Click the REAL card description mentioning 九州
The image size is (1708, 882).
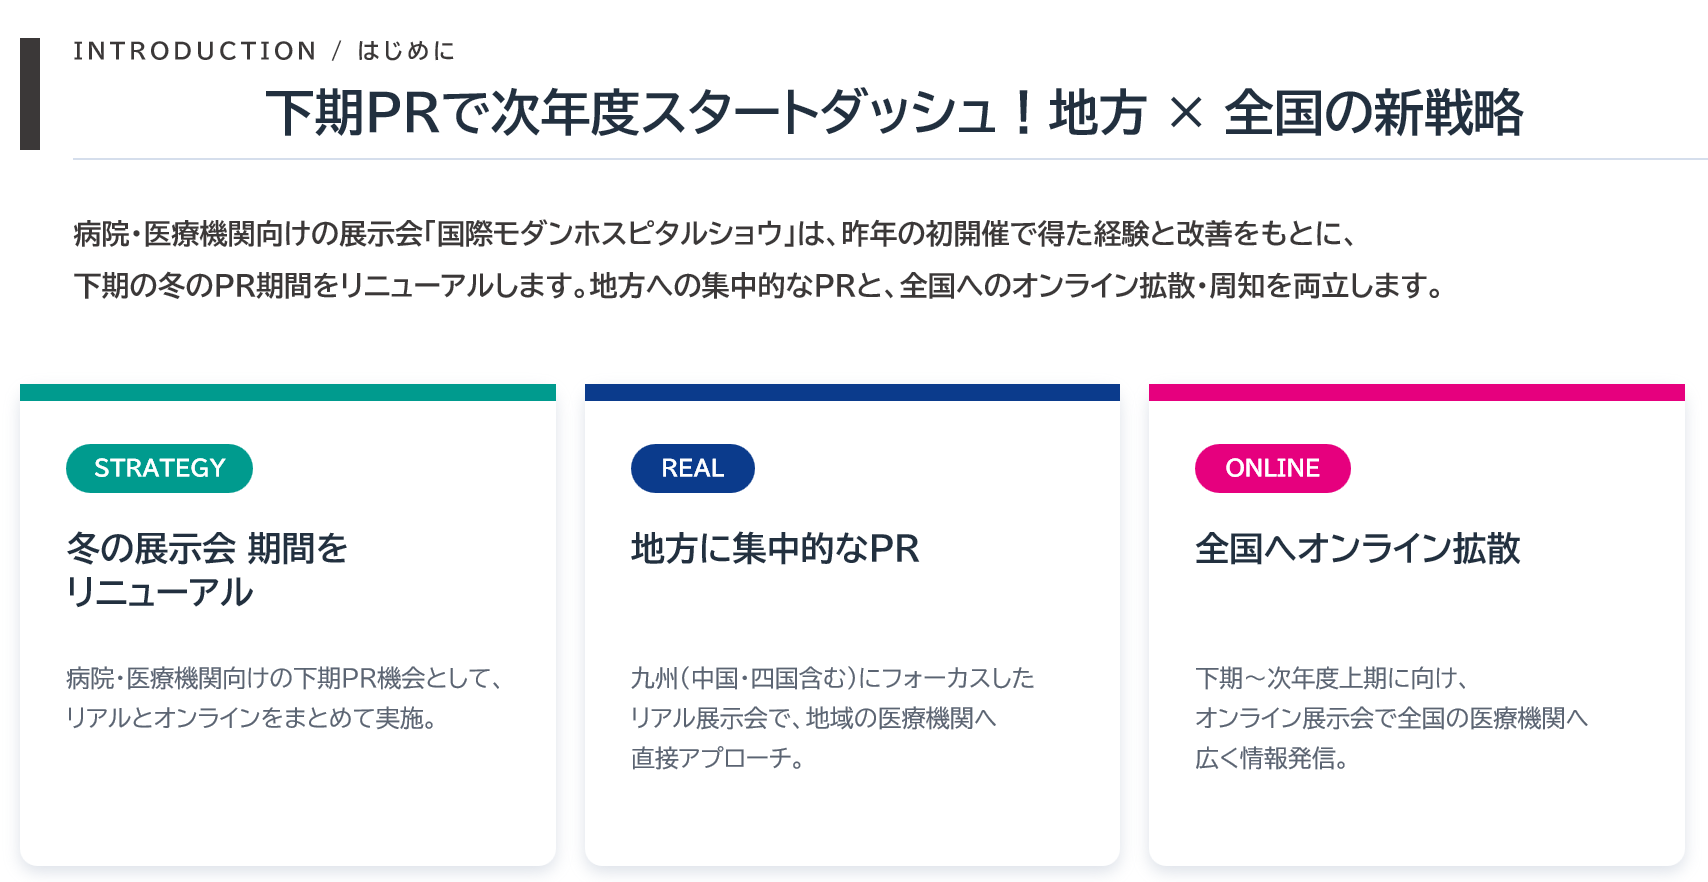pyautogui.click(x=832, y=718)
